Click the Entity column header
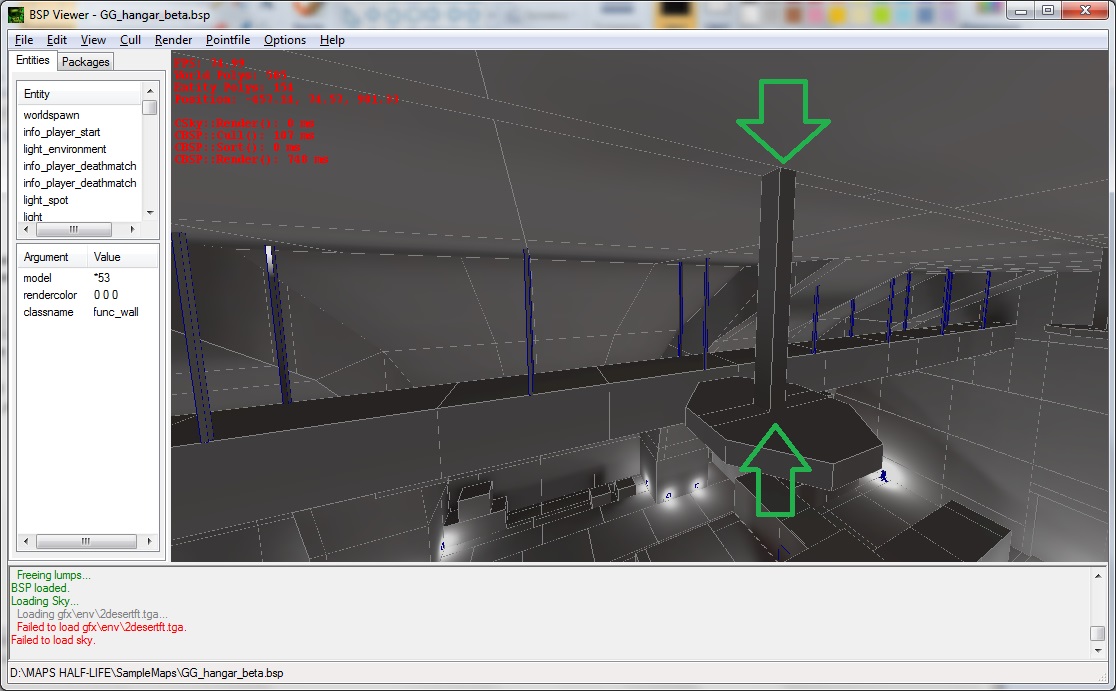The image size is (1116, 691). (38, 94)
